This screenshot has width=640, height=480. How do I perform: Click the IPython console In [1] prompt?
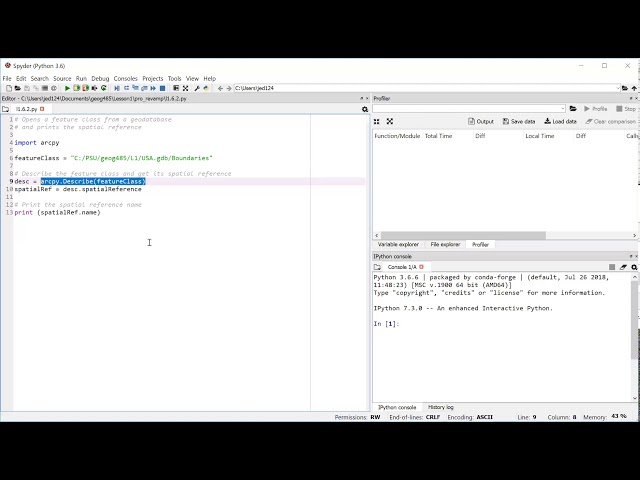[386, 324]
